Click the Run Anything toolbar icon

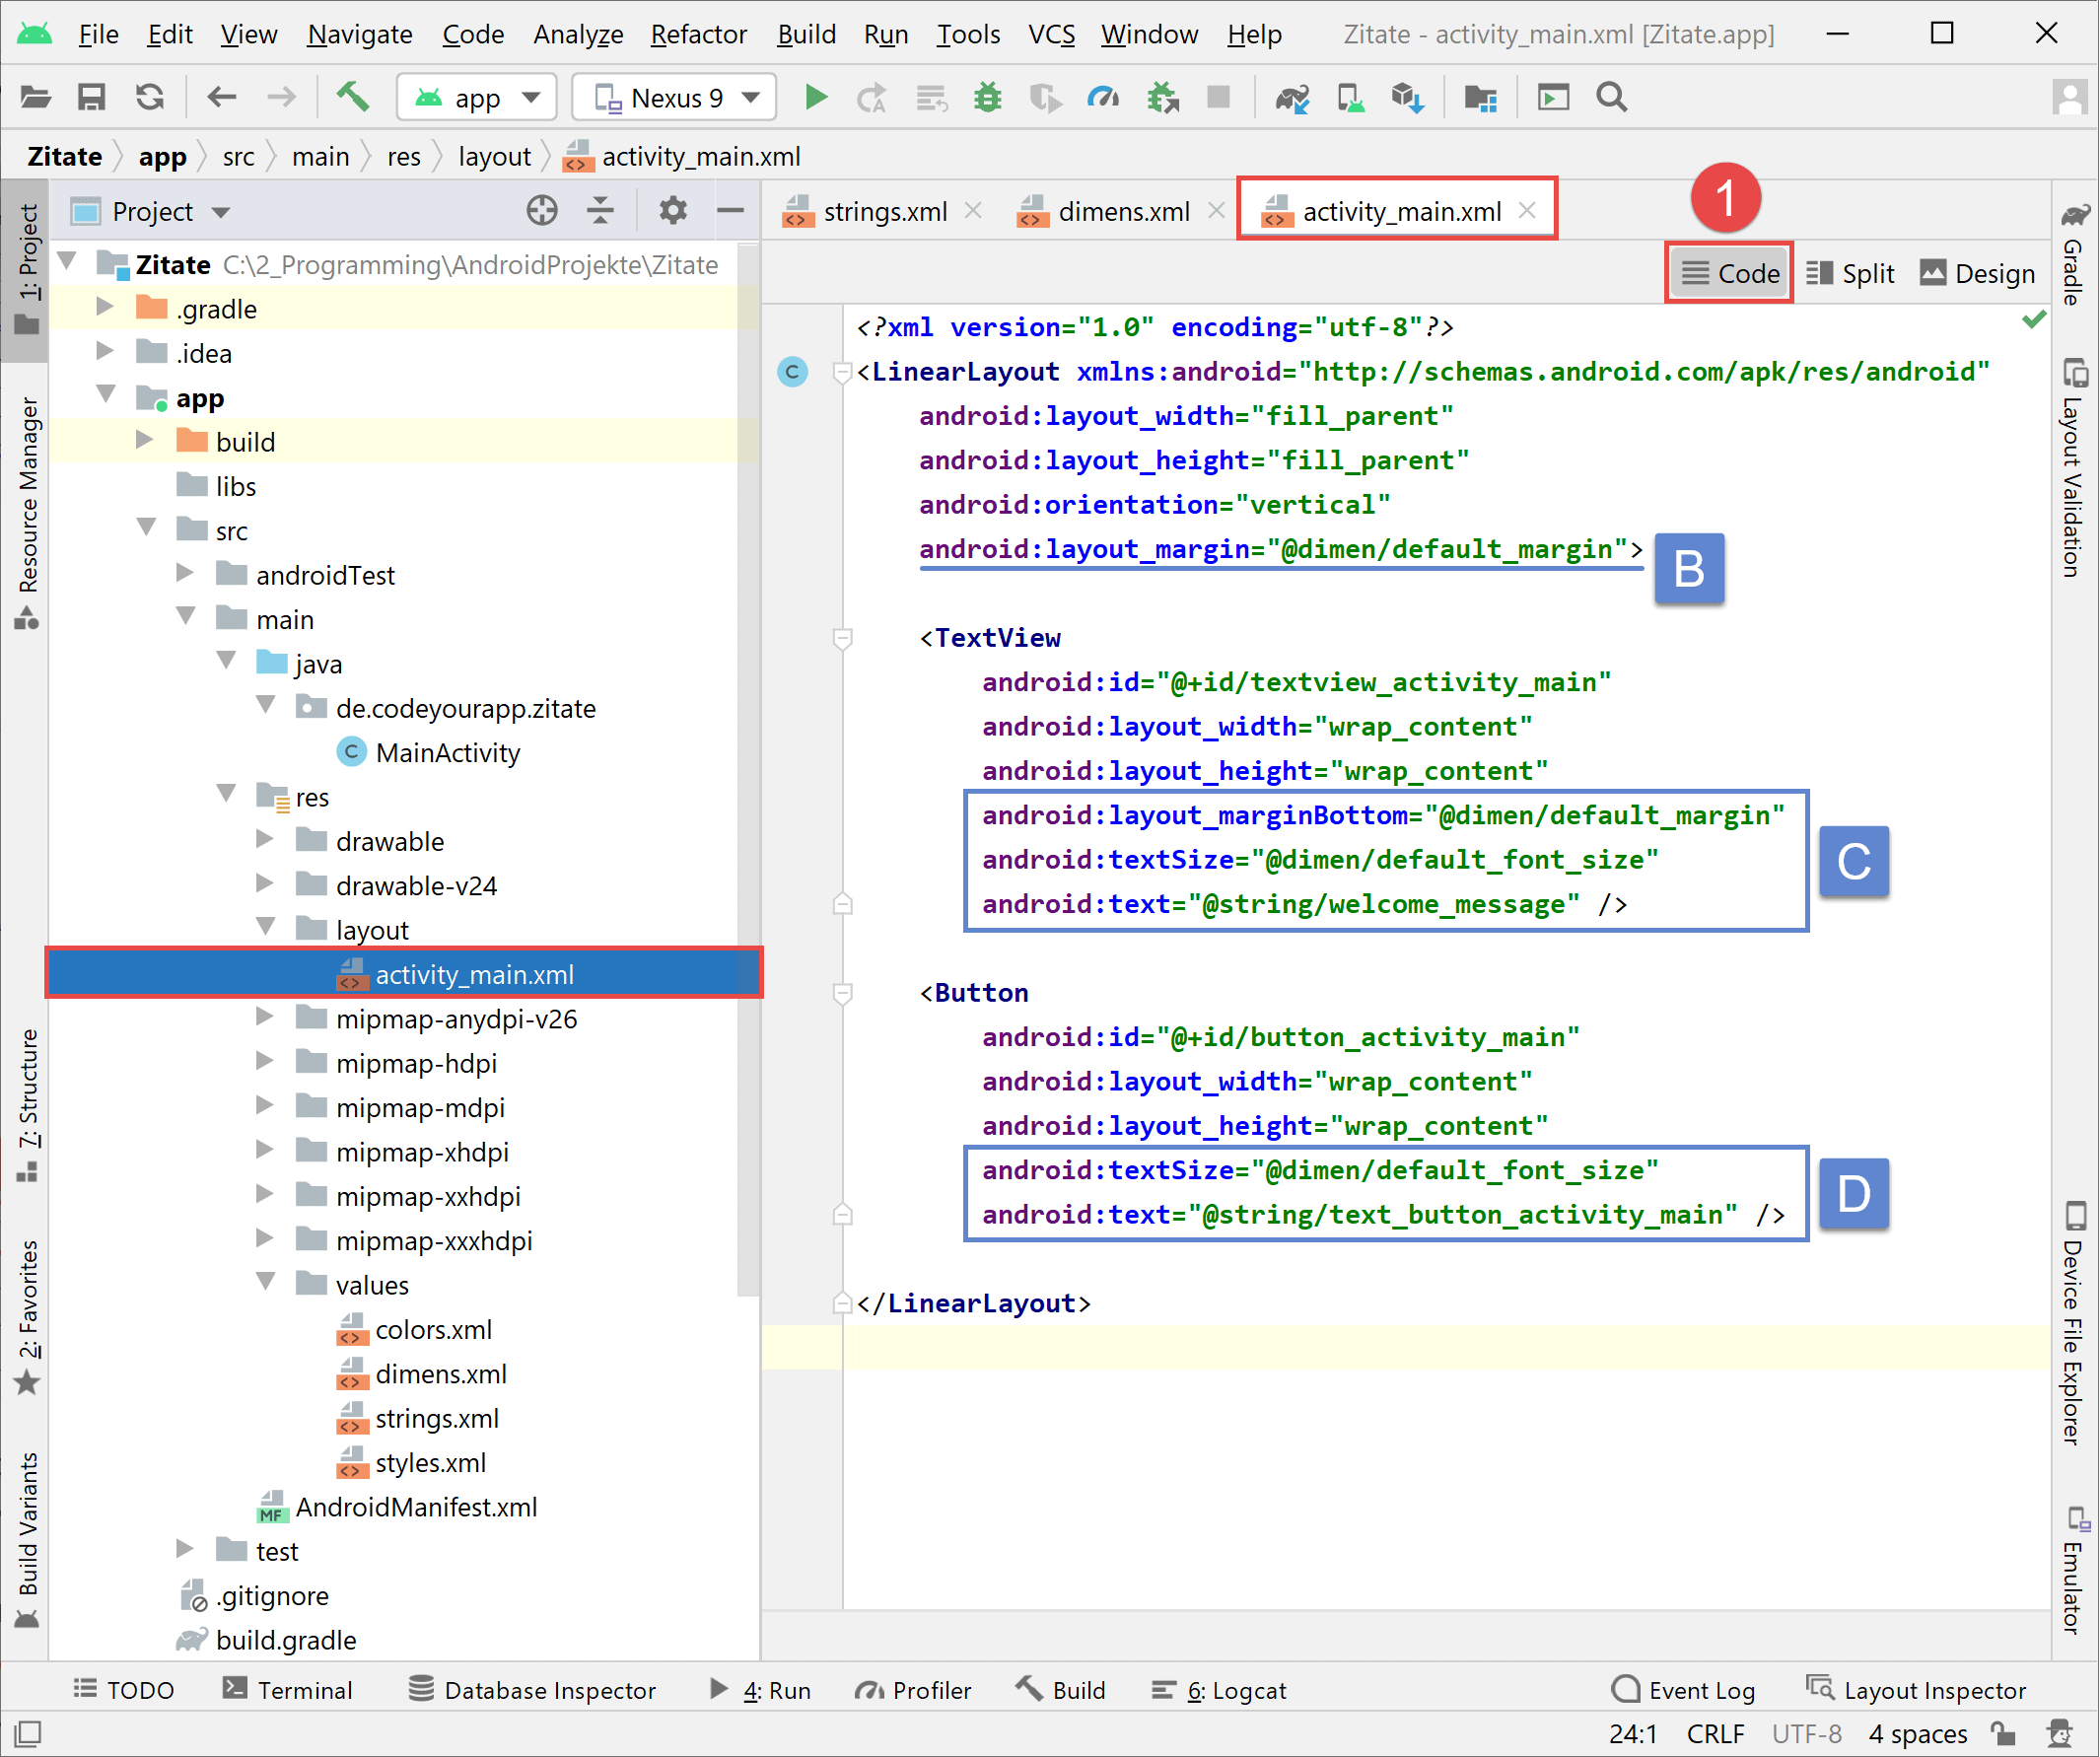click(x=1553, y=98)
